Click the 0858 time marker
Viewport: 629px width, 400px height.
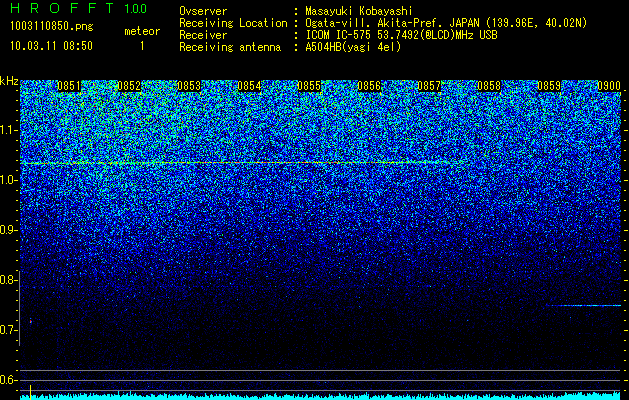[x=489, y=86]
